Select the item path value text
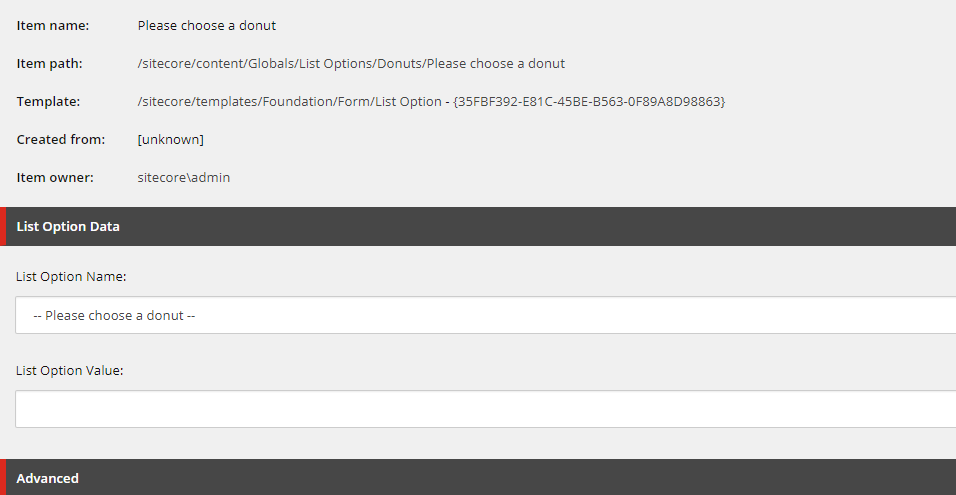Image resolution: width=956 pixels, height=495 pixels. 351,64
